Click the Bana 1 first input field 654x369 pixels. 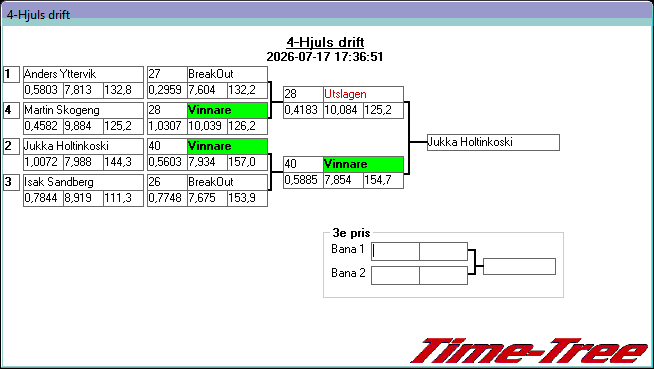click(395, 251)
